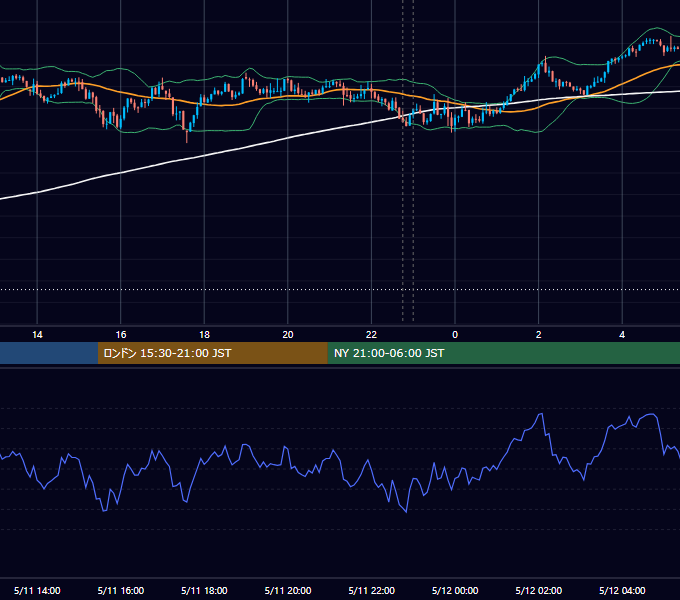Click the 0 hour axis label
This screenshot has height=600, width=680.
tap(455, 335)
